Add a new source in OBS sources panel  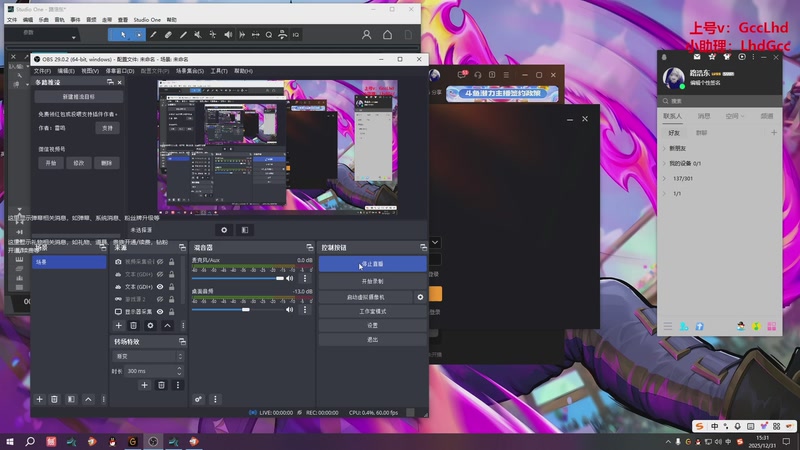pos(118,326)
